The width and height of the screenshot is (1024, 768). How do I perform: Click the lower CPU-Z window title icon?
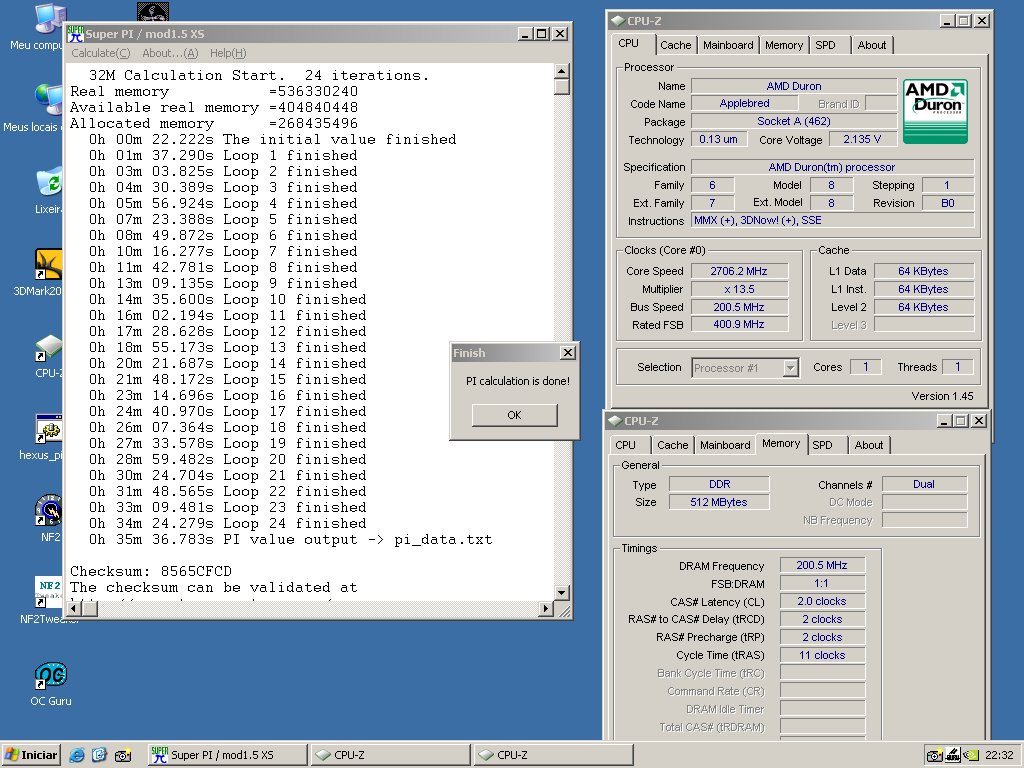click(615, 421)
